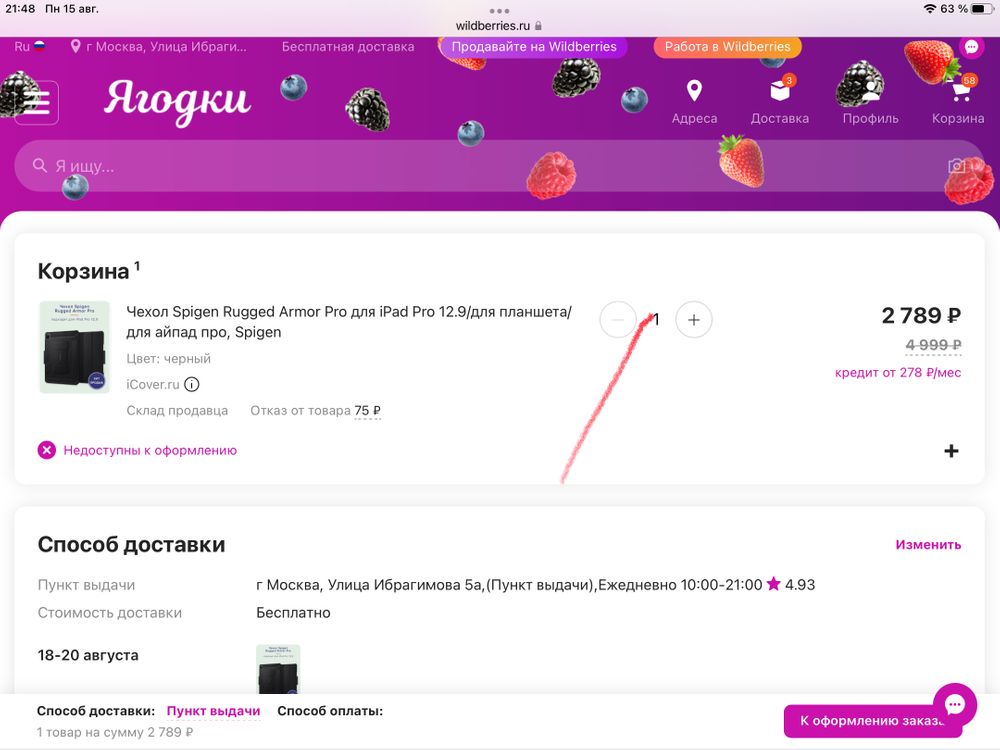Click Цвет: черный text
Image resolution: width=1000 pixels, height=750 pixels.
coord(168,358)
